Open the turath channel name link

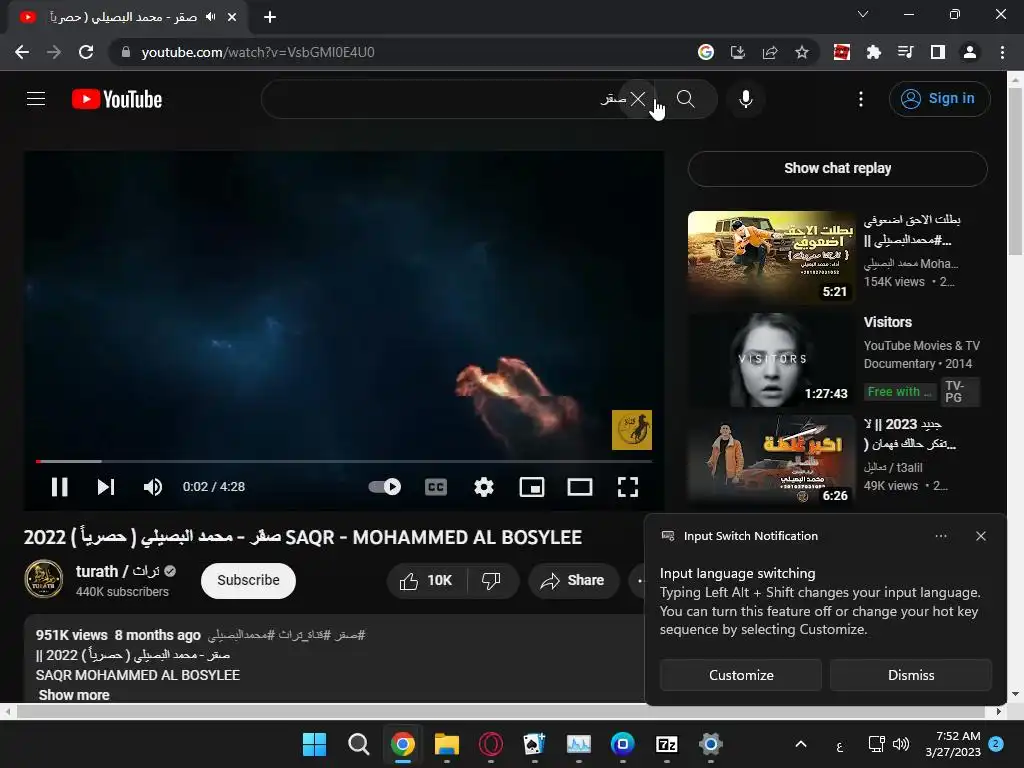[x=118, y=571]
